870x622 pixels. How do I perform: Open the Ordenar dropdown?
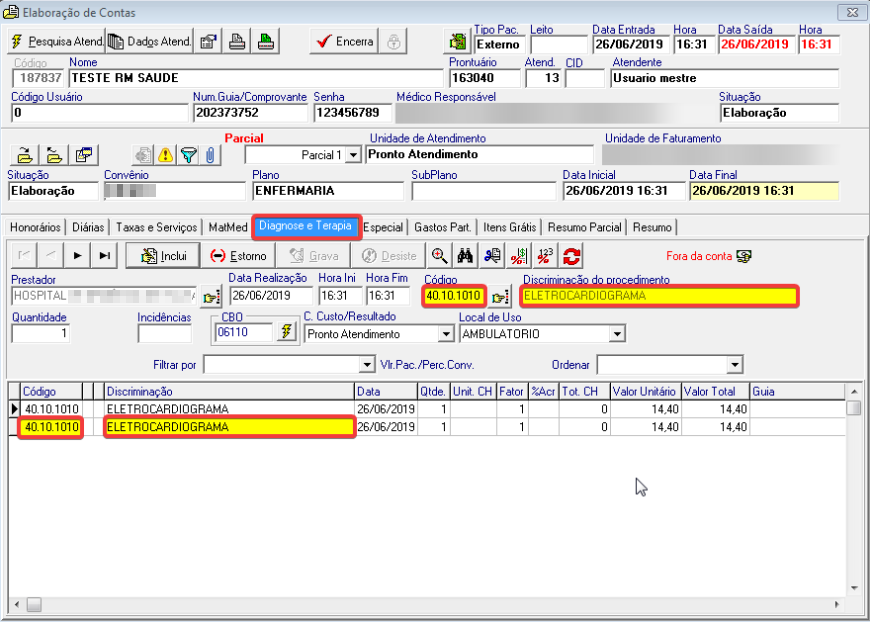pos(735,365)
